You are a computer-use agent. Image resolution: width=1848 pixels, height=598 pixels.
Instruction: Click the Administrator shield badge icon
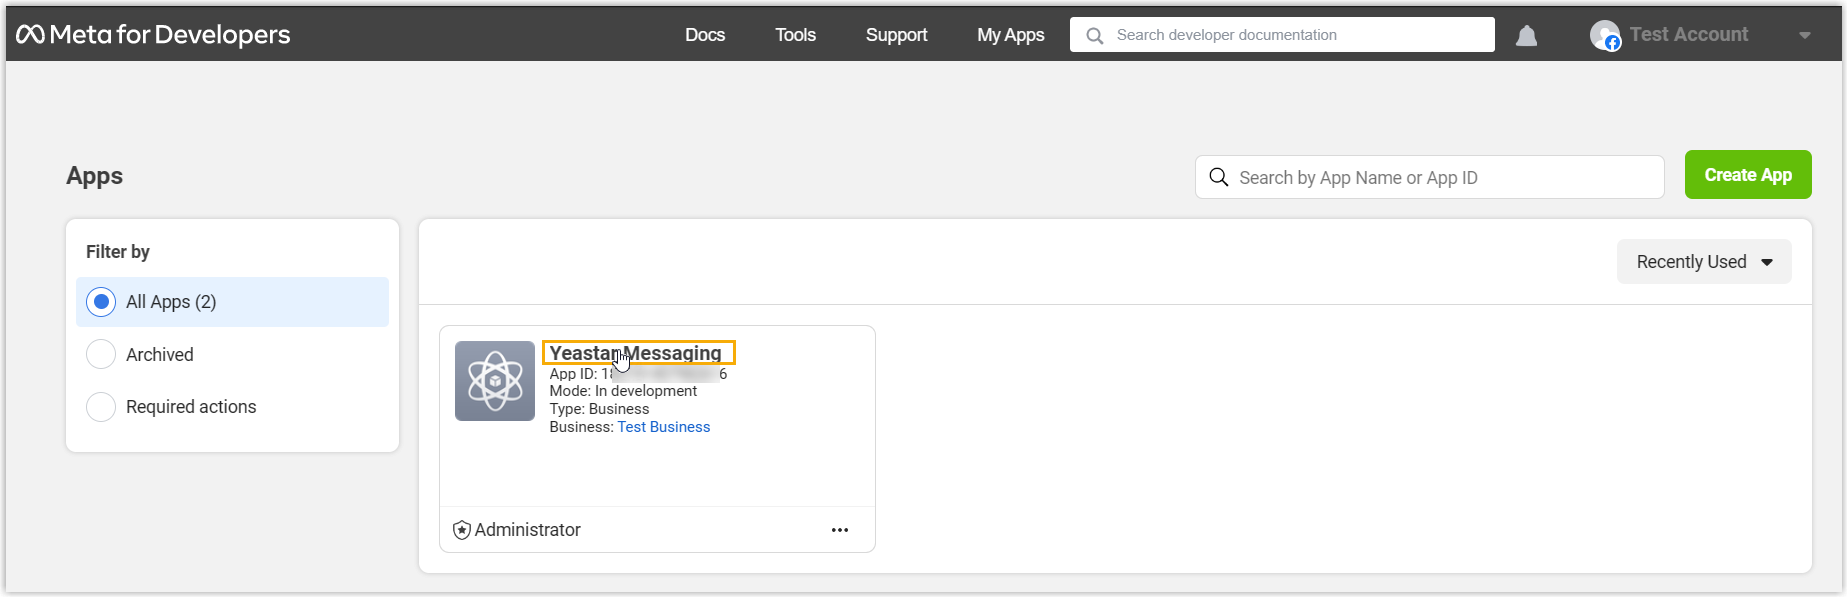pyautogui.click(x=462, y=530)
